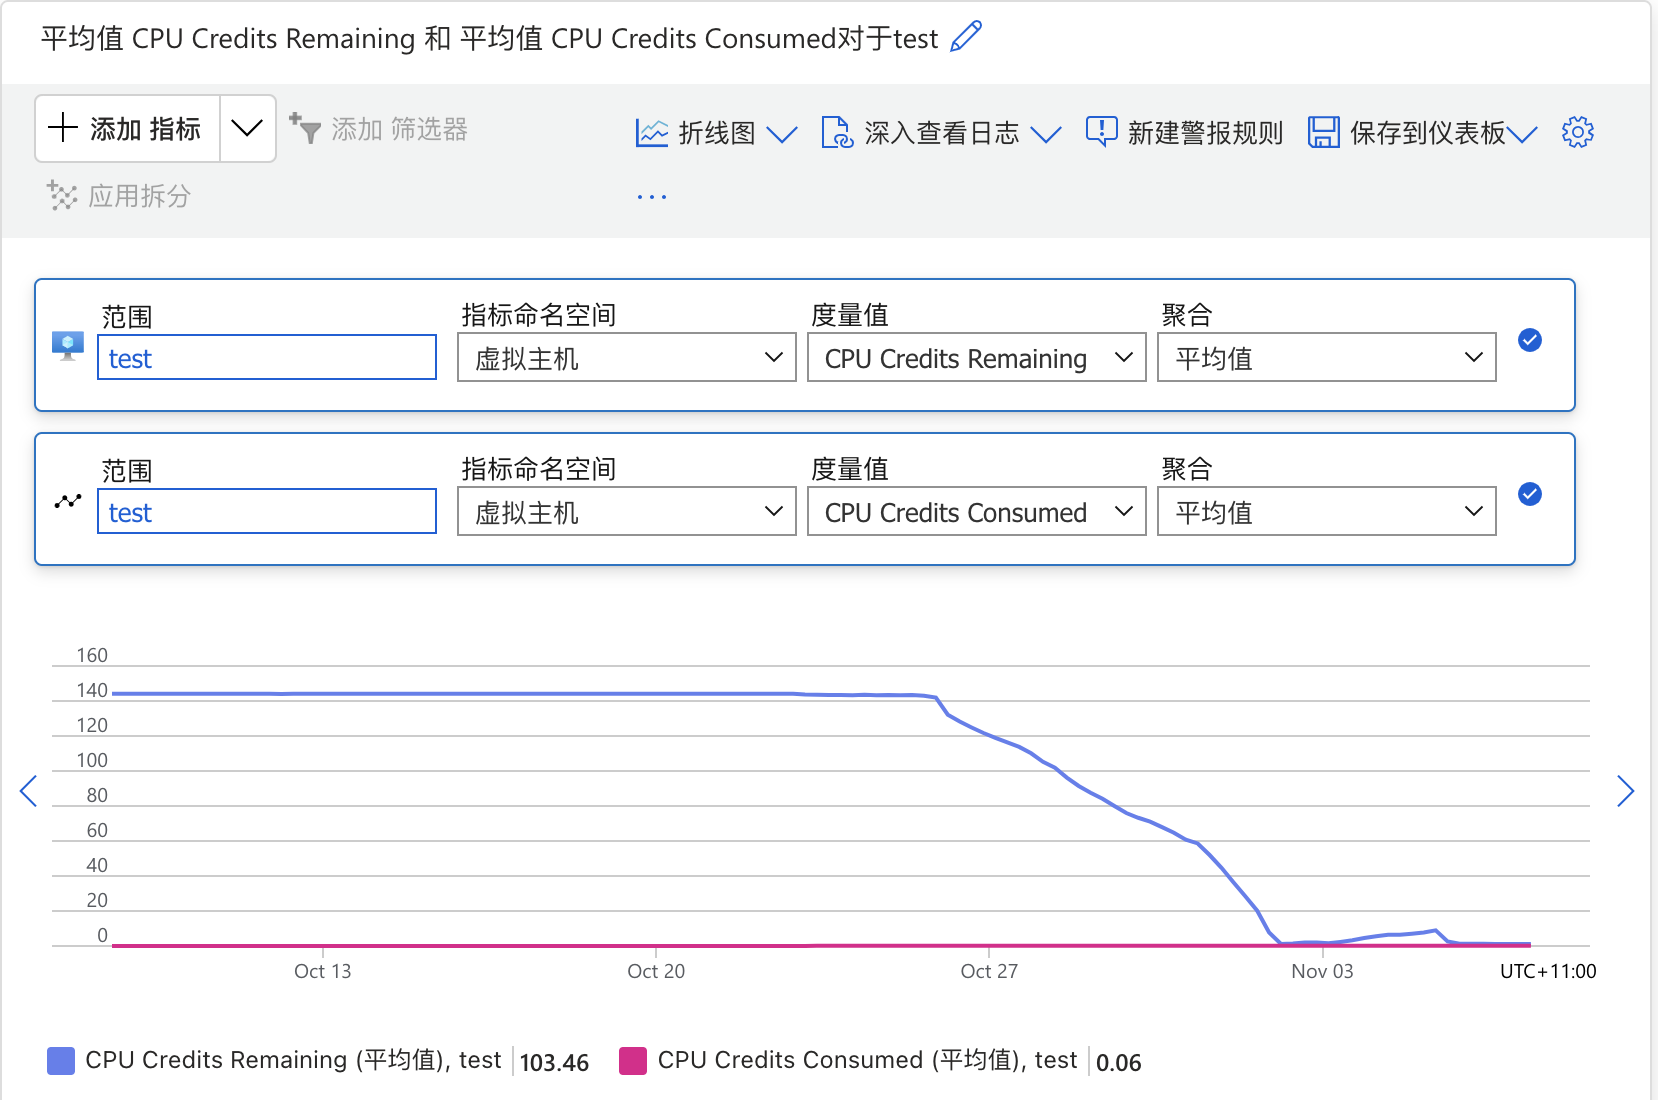Click the 应用拆分 apply splitting icon

tap(62, 196)
